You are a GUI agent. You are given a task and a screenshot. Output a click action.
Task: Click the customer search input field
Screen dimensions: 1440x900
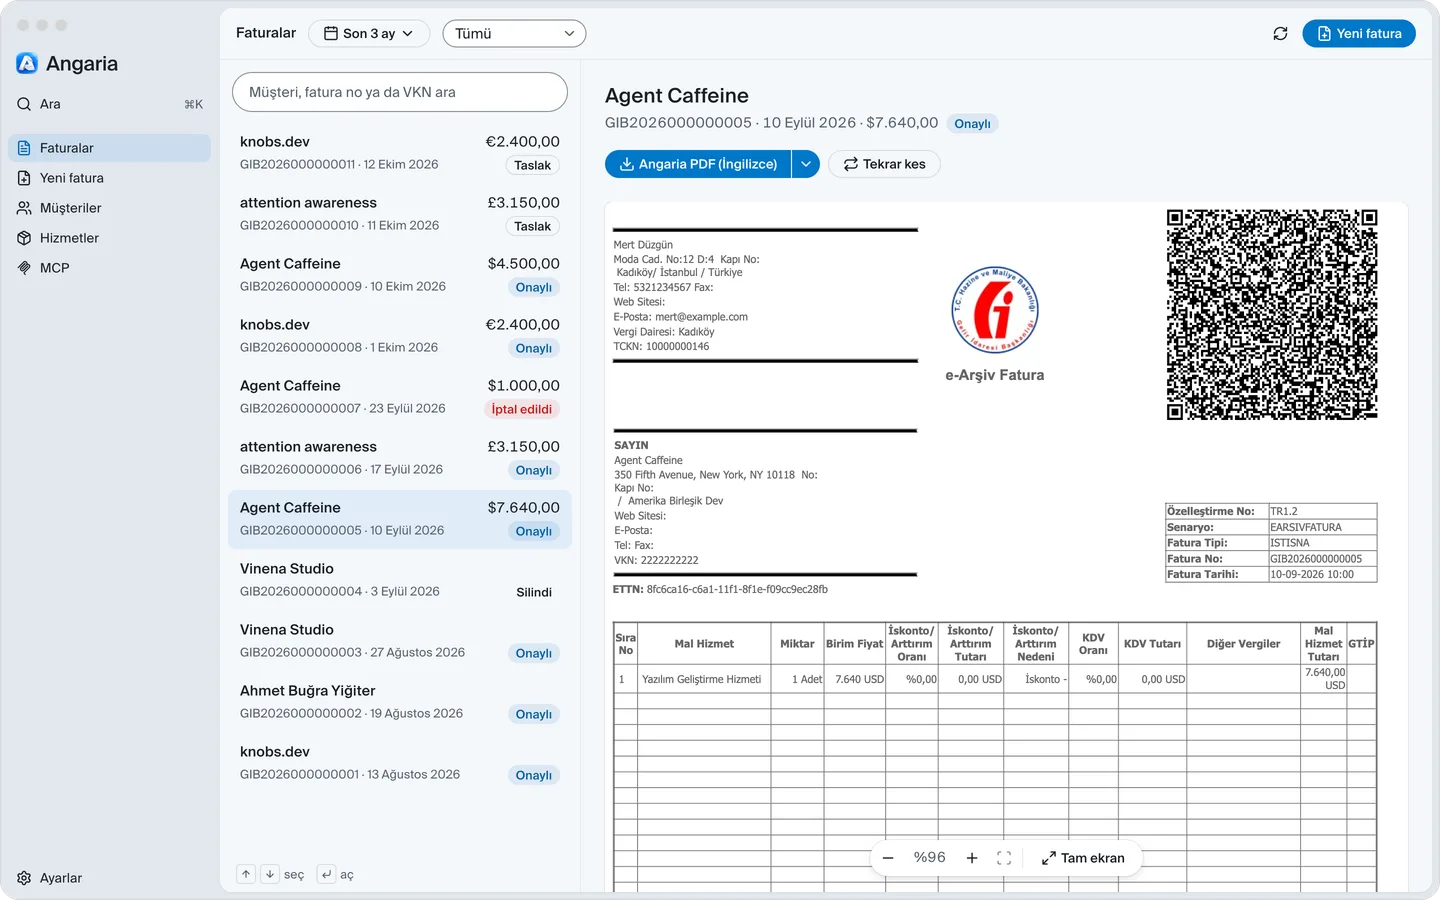click(400, 92)
